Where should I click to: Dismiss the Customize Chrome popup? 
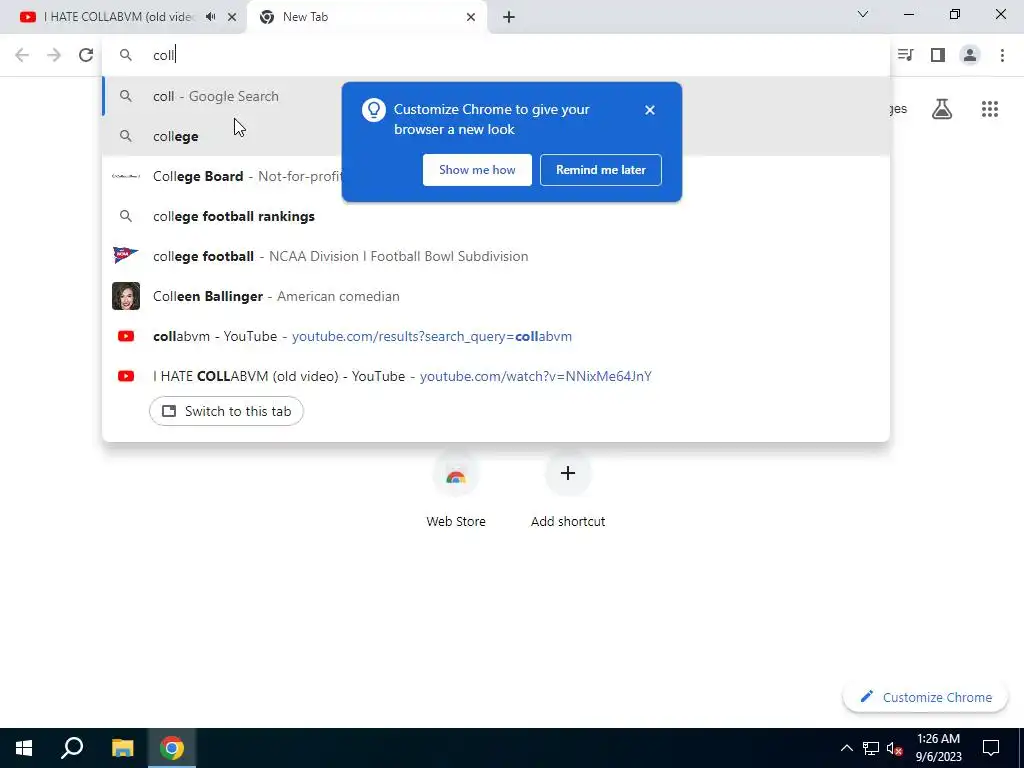650,110
